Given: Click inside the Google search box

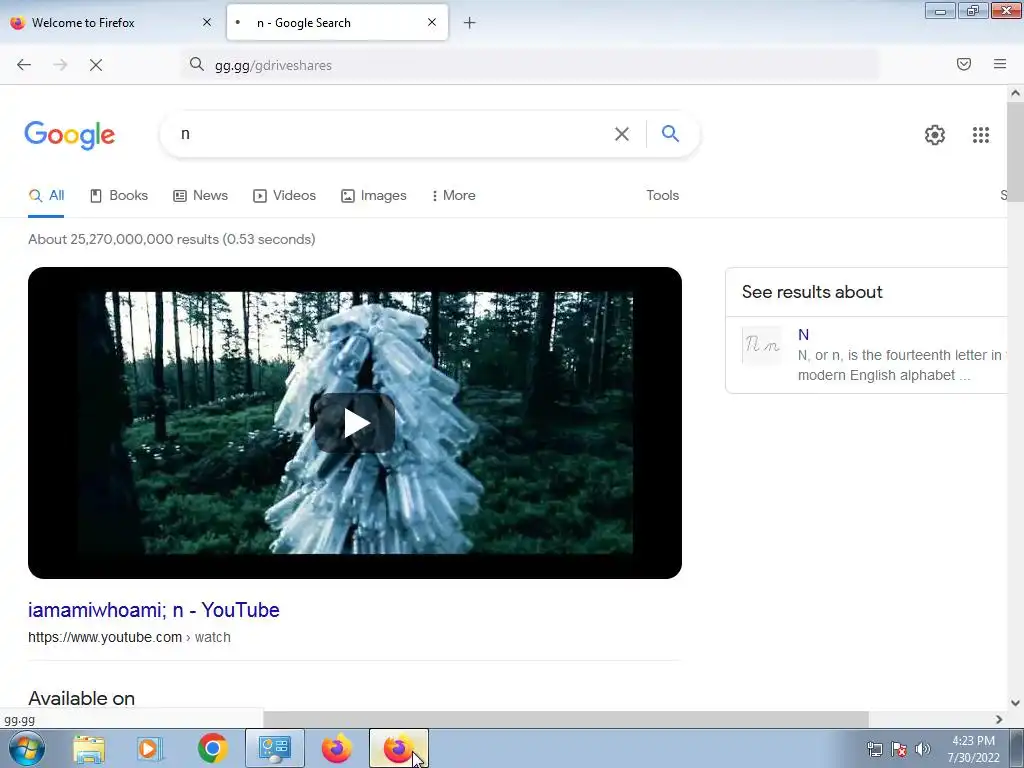Looking at the screenshot, I should tap(385, 134).
